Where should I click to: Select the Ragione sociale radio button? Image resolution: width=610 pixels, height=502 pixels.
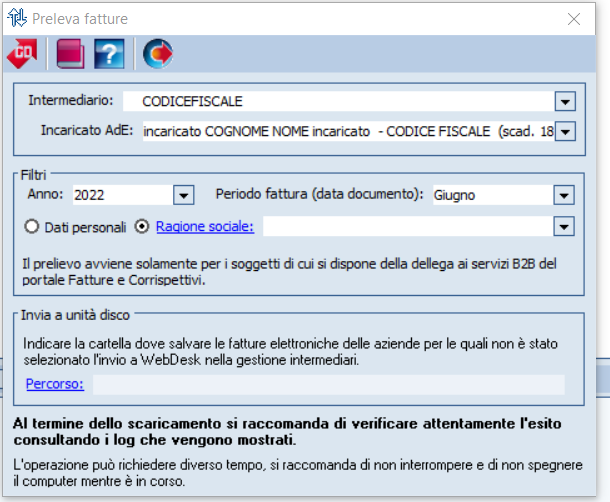[142, 226]
